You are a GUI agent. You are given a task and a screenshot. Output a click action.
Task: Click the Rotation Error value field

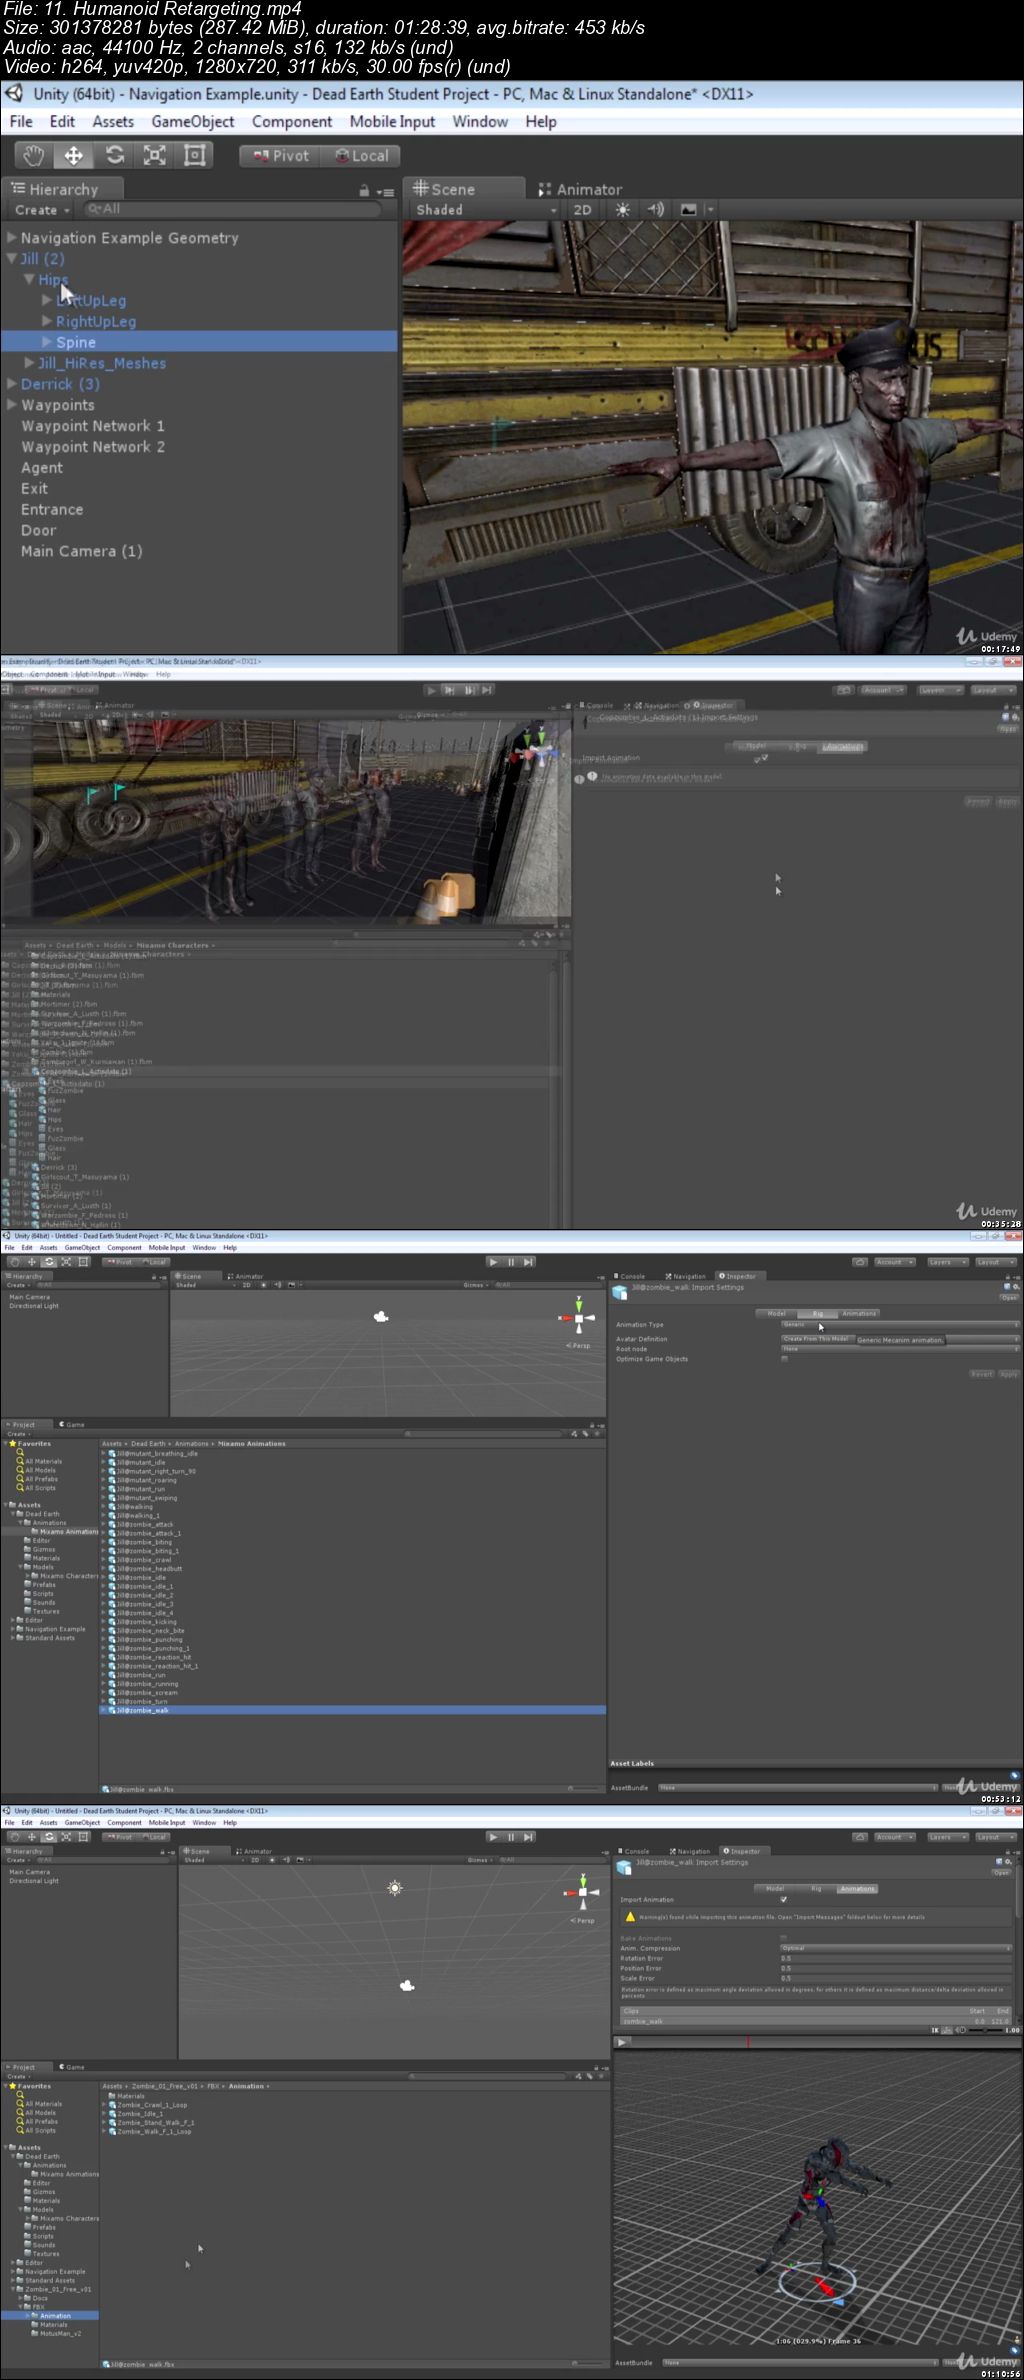click(896, 1958)
